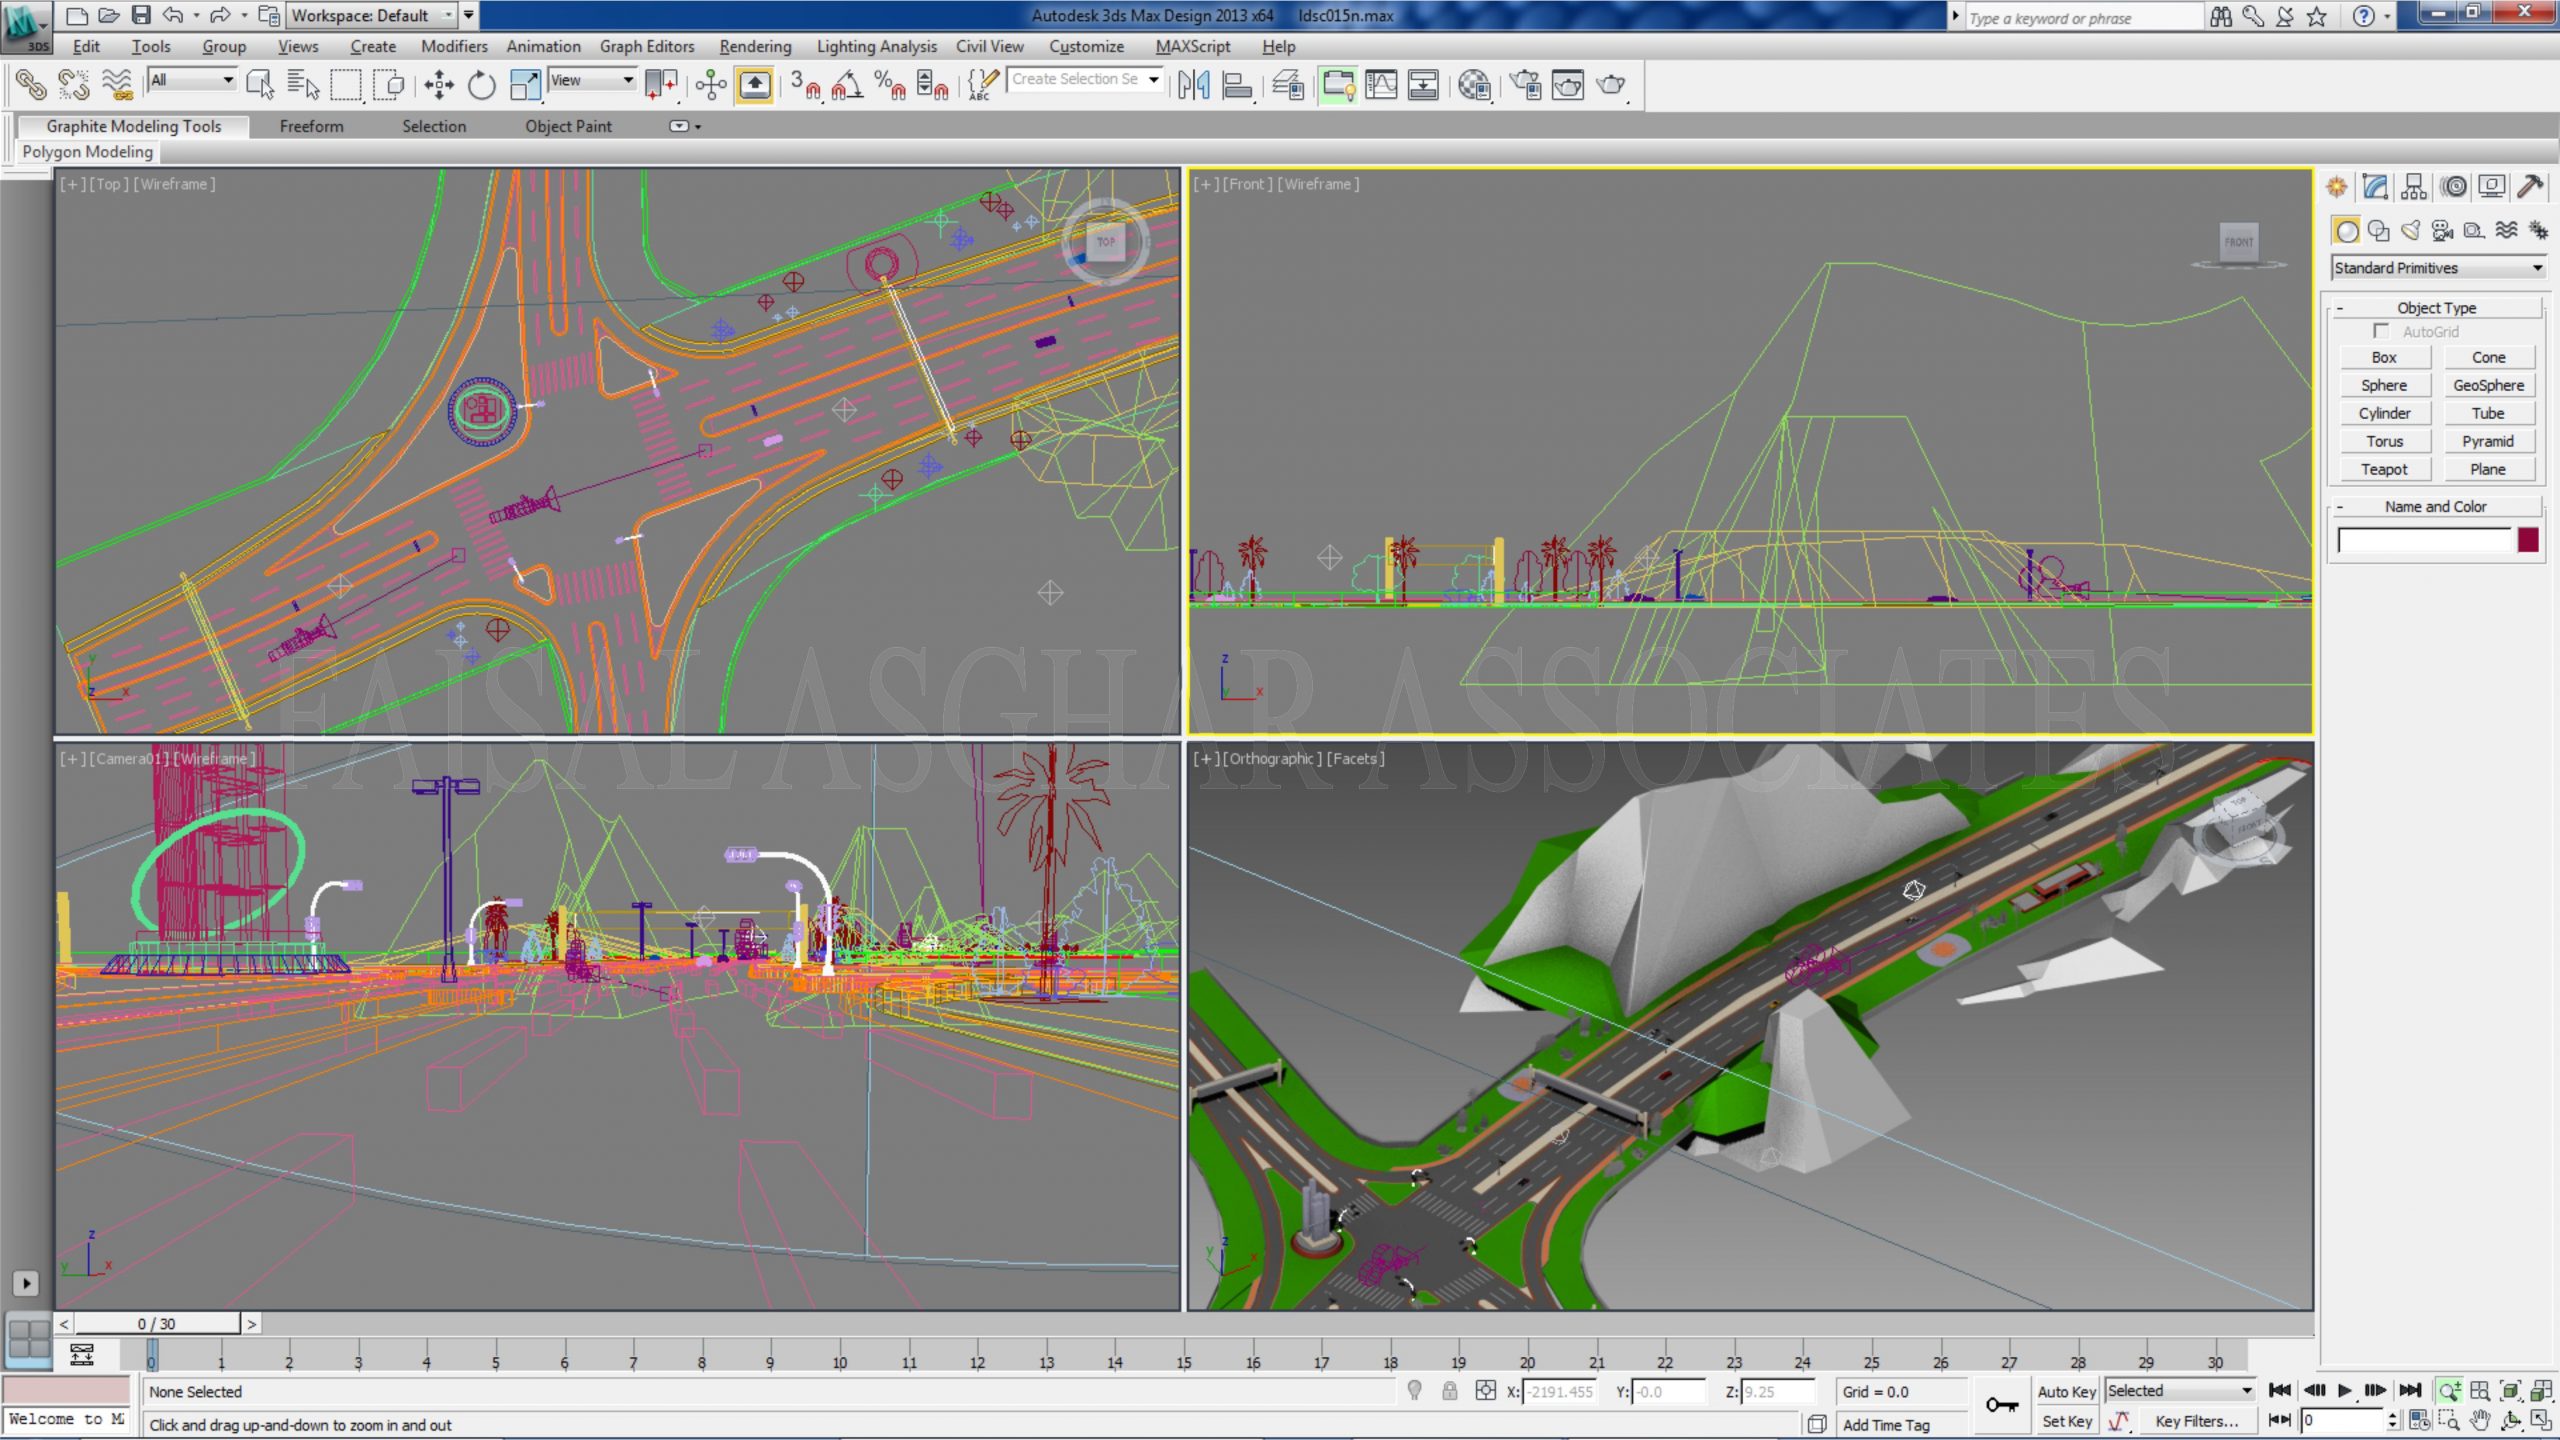Switch to the Freeform ribbon tab
Viewport: 2560px width, 1440px height.
tap(311, 126)
